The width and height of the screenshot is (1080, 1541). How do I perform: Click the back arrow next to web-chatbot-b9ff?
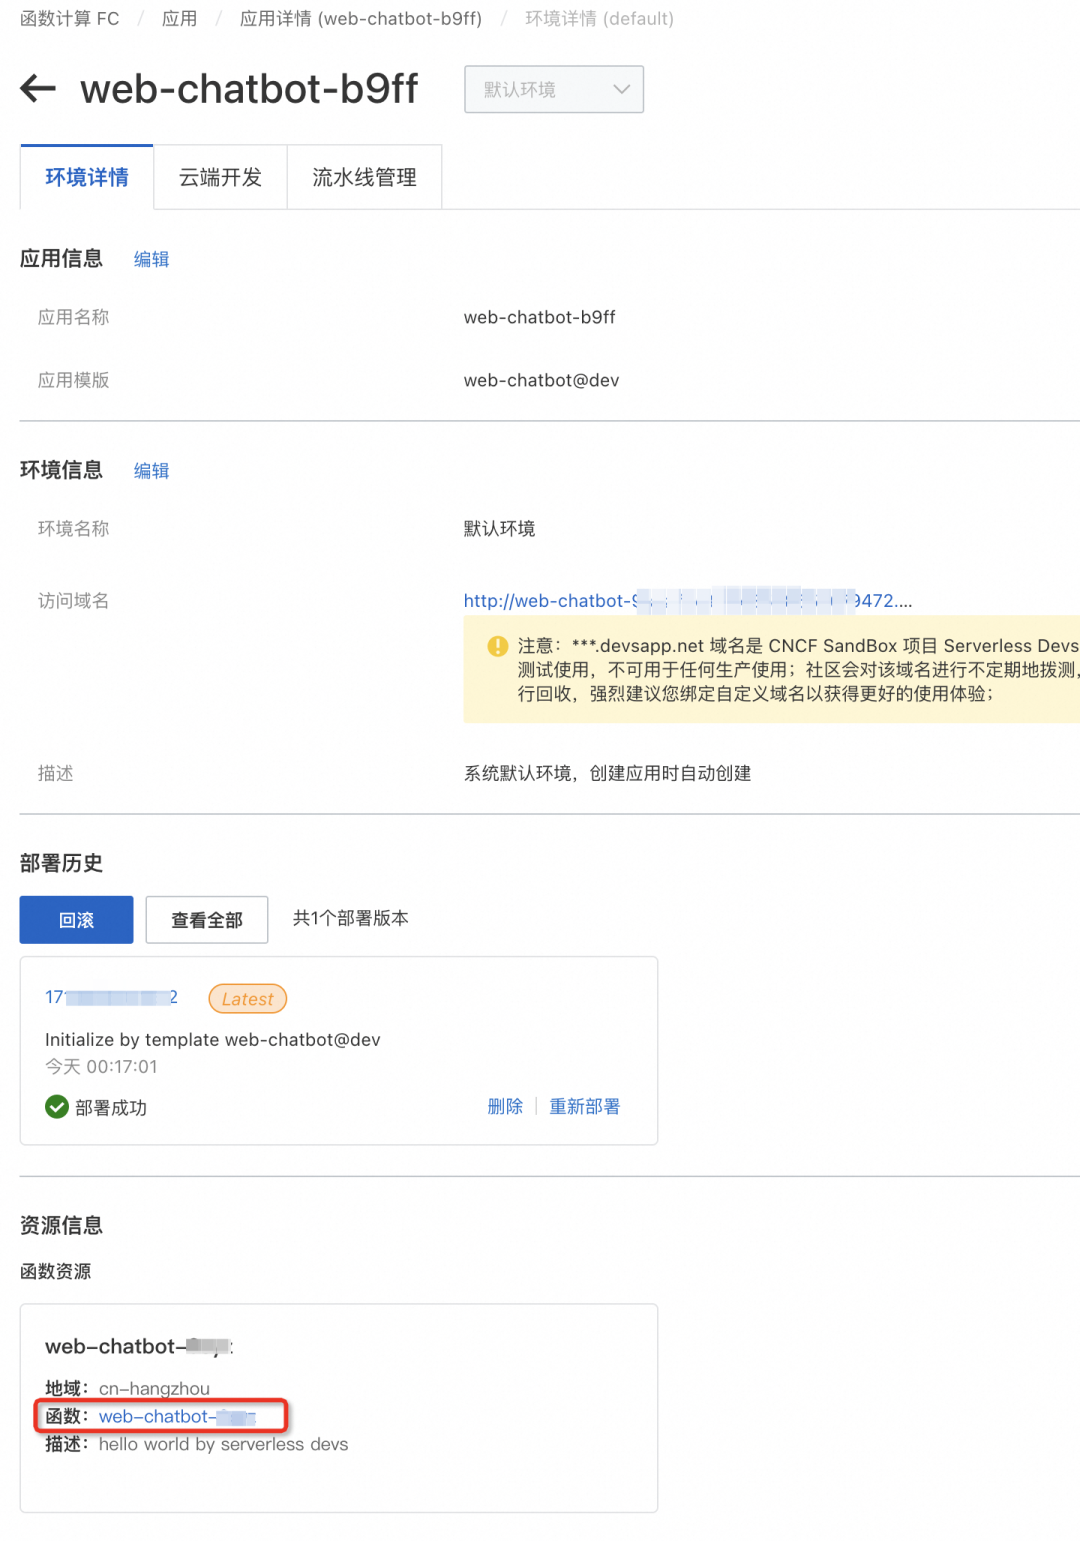coord(36,89)
